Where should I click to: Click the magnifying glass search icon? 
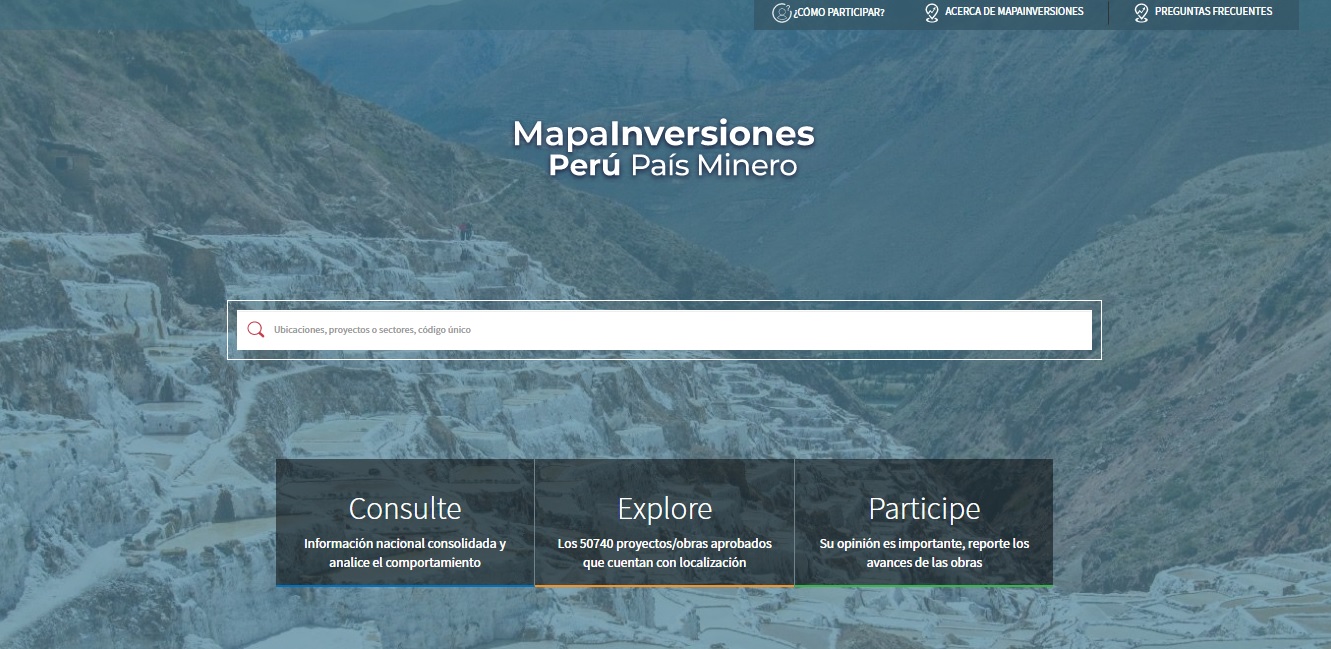256,330
